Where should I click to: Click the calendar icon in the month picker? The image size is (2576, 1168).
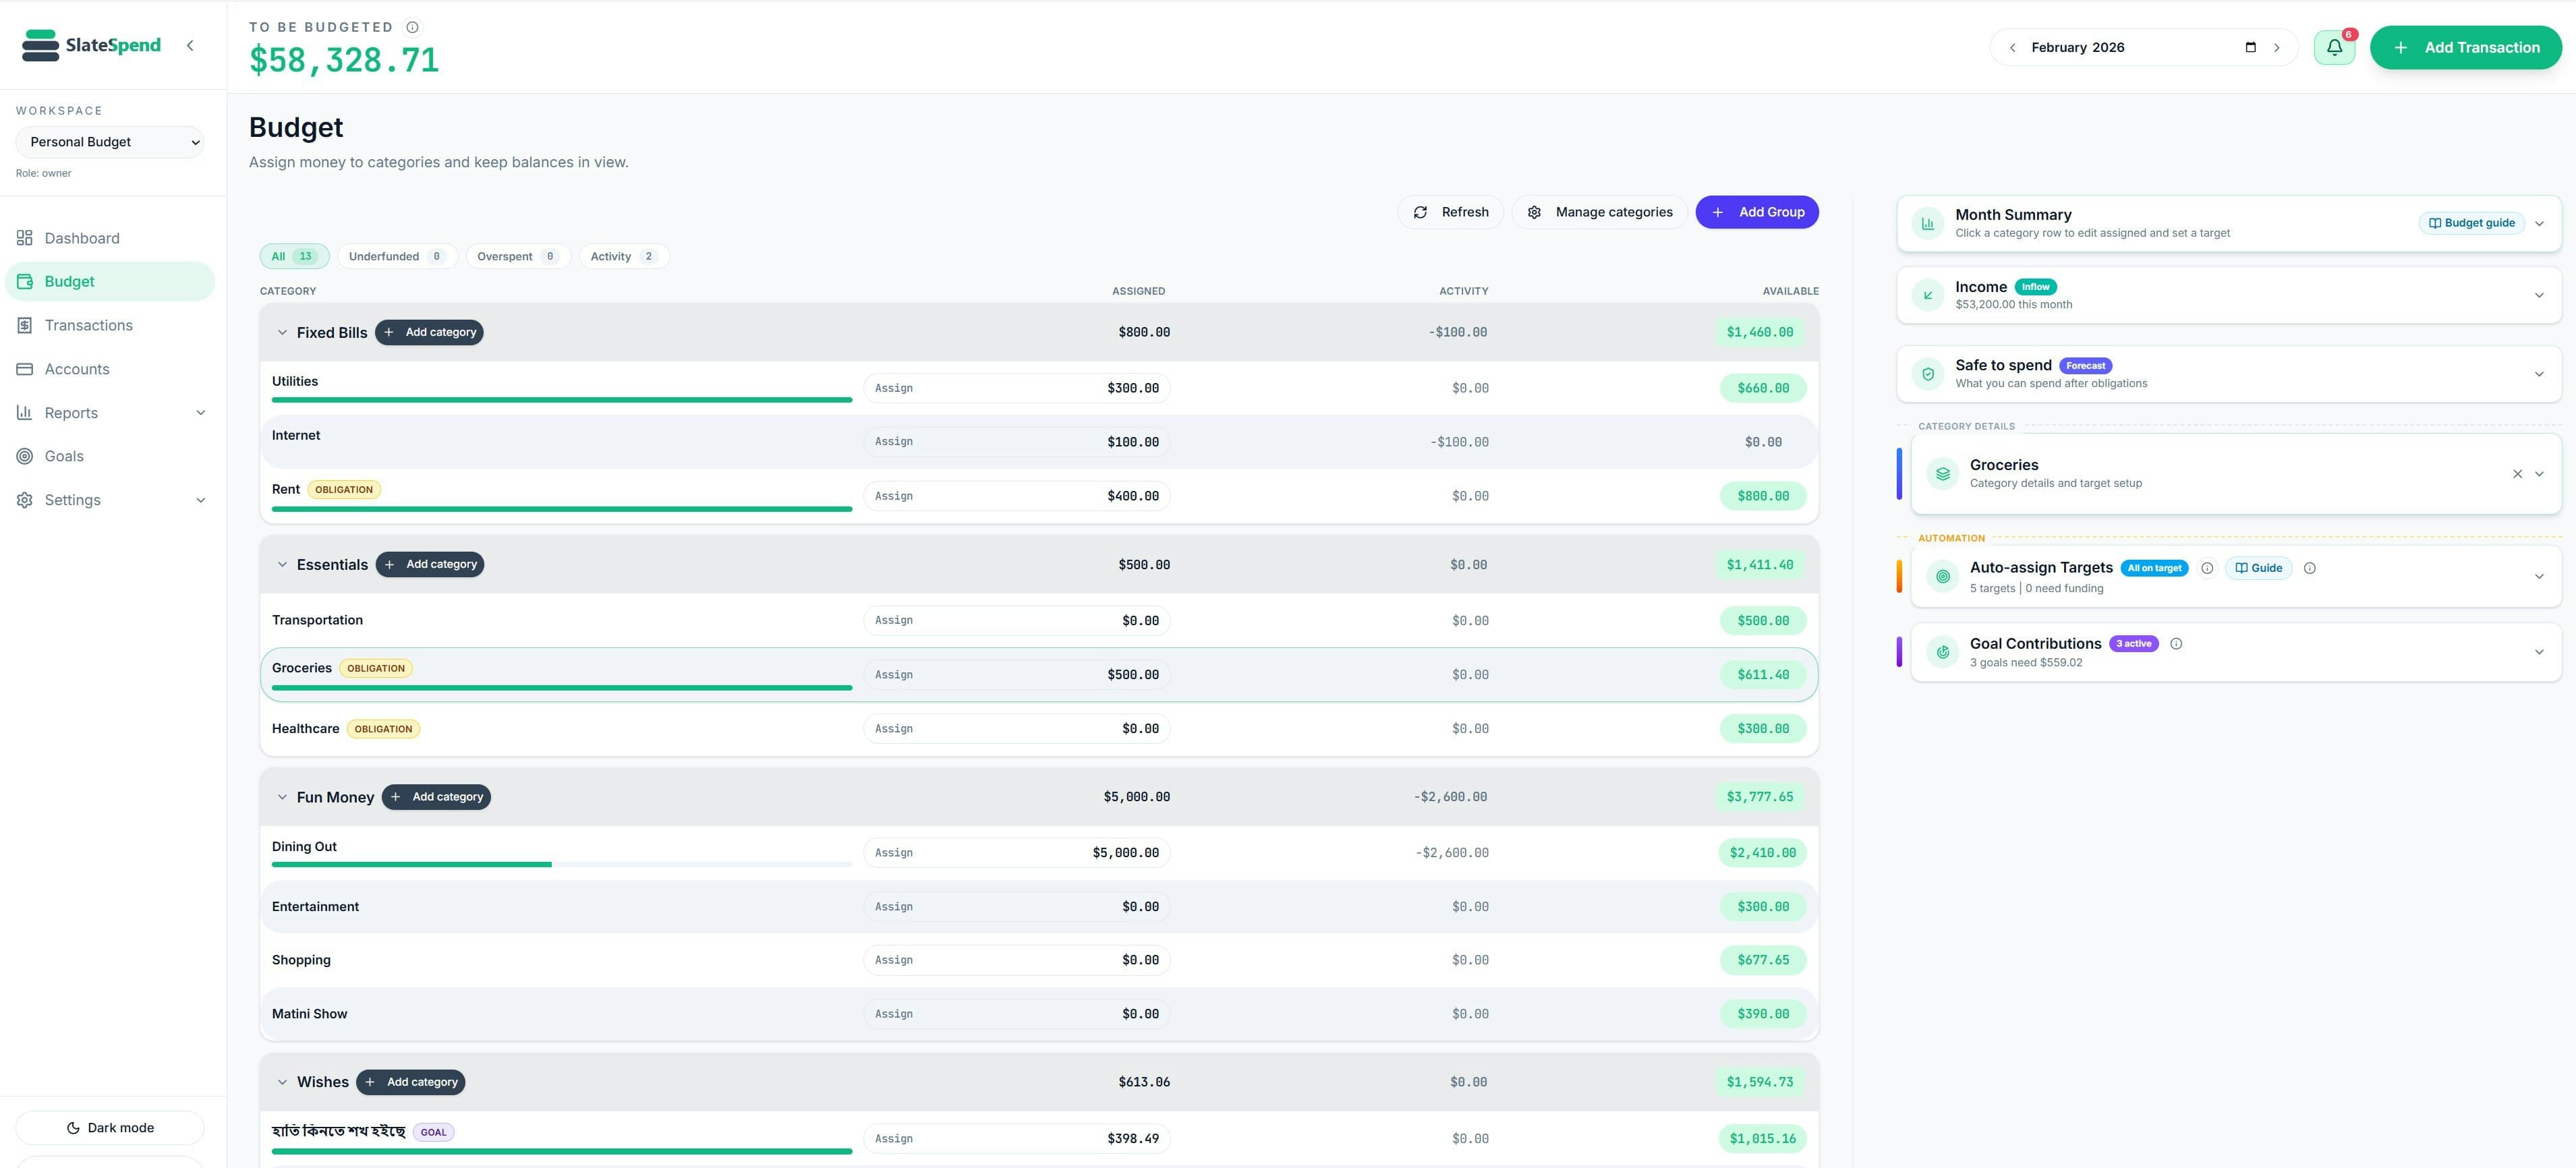(2250, 47)
